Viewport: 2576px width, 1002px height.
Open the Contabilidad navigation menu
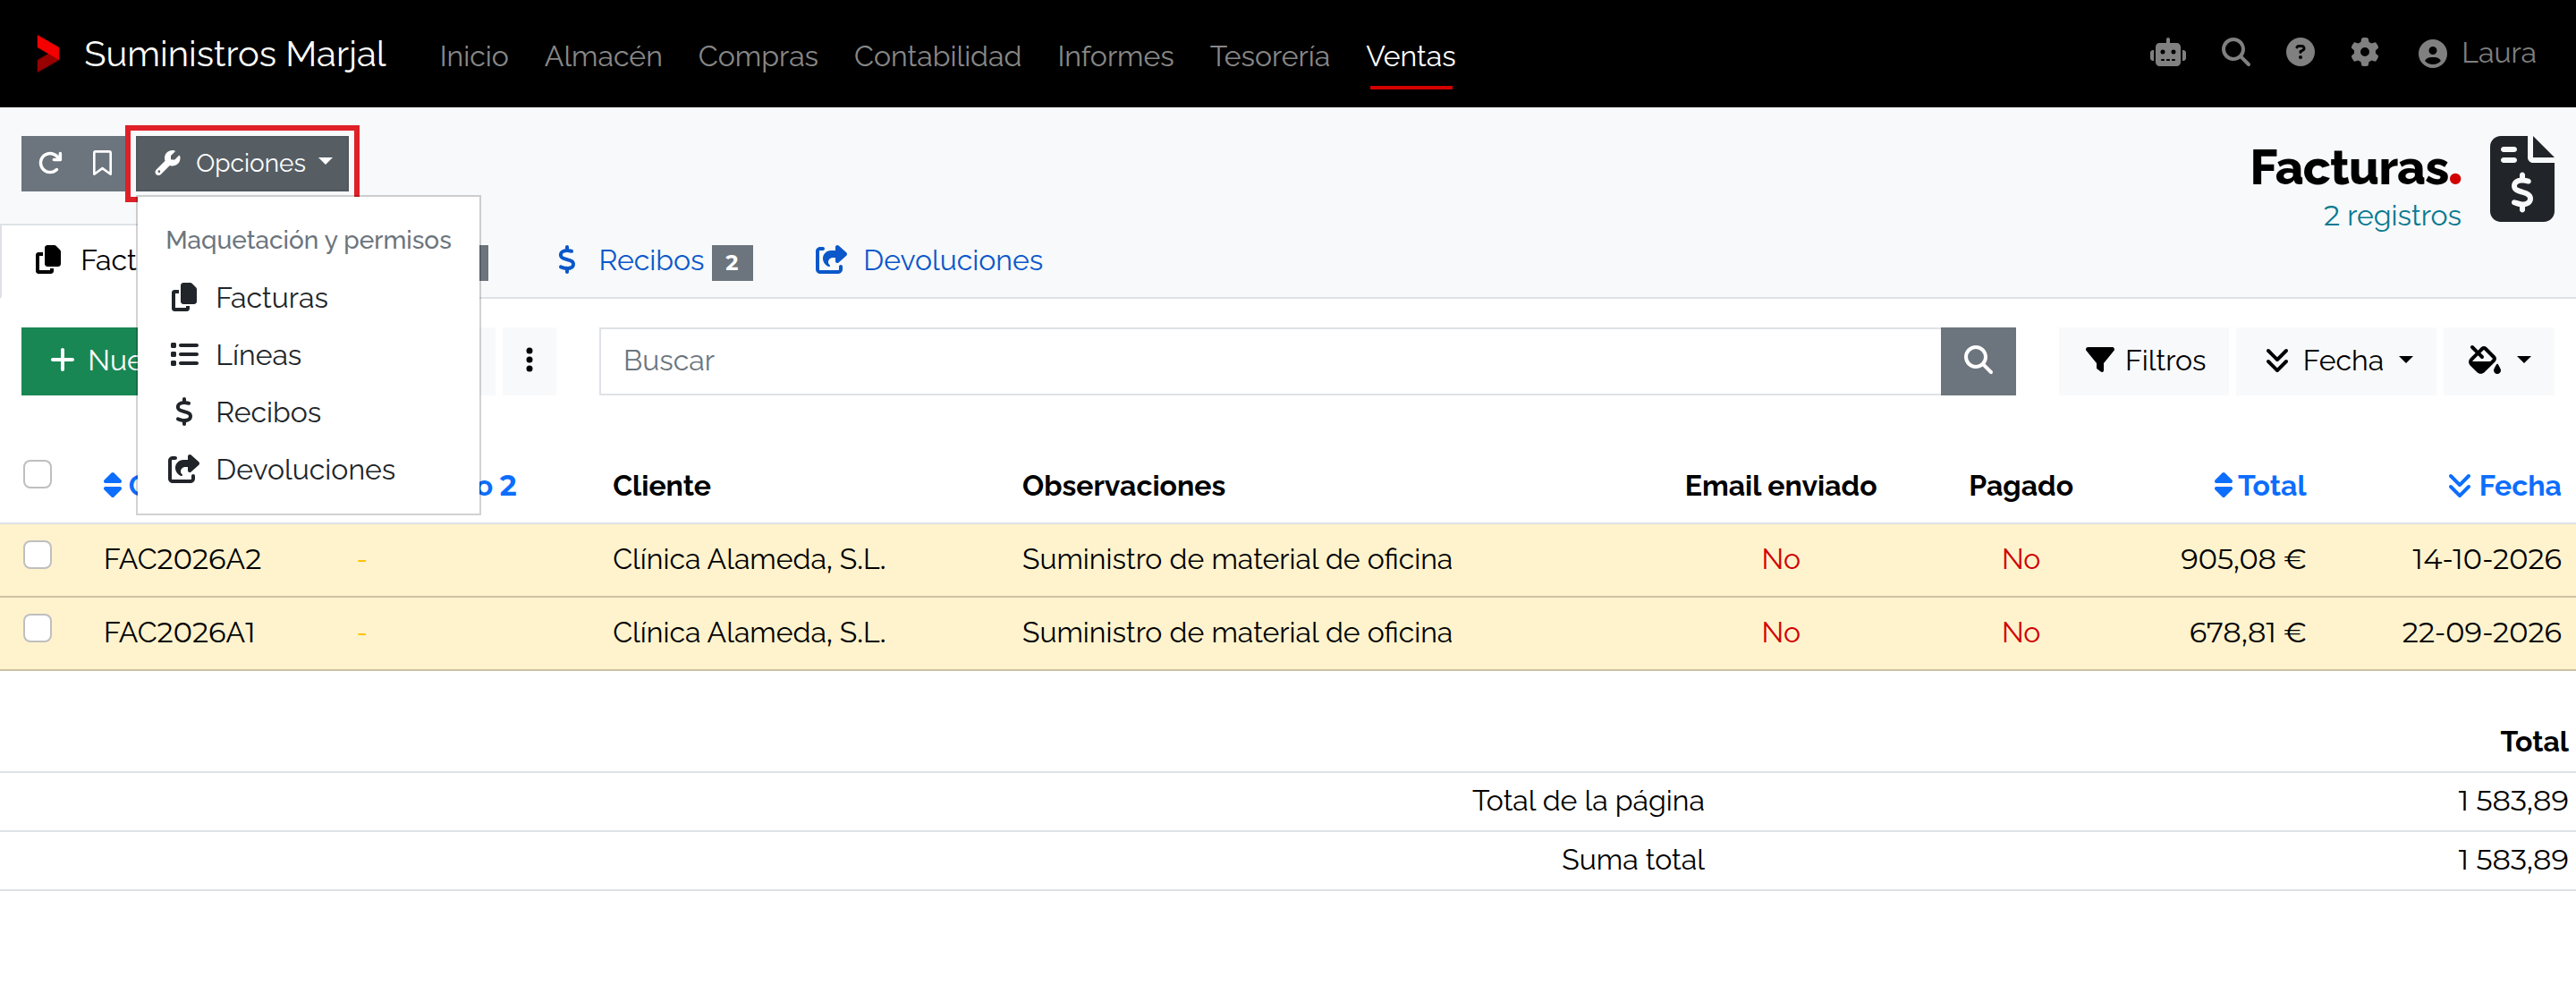pyautogui.click(x=937, y=56)
